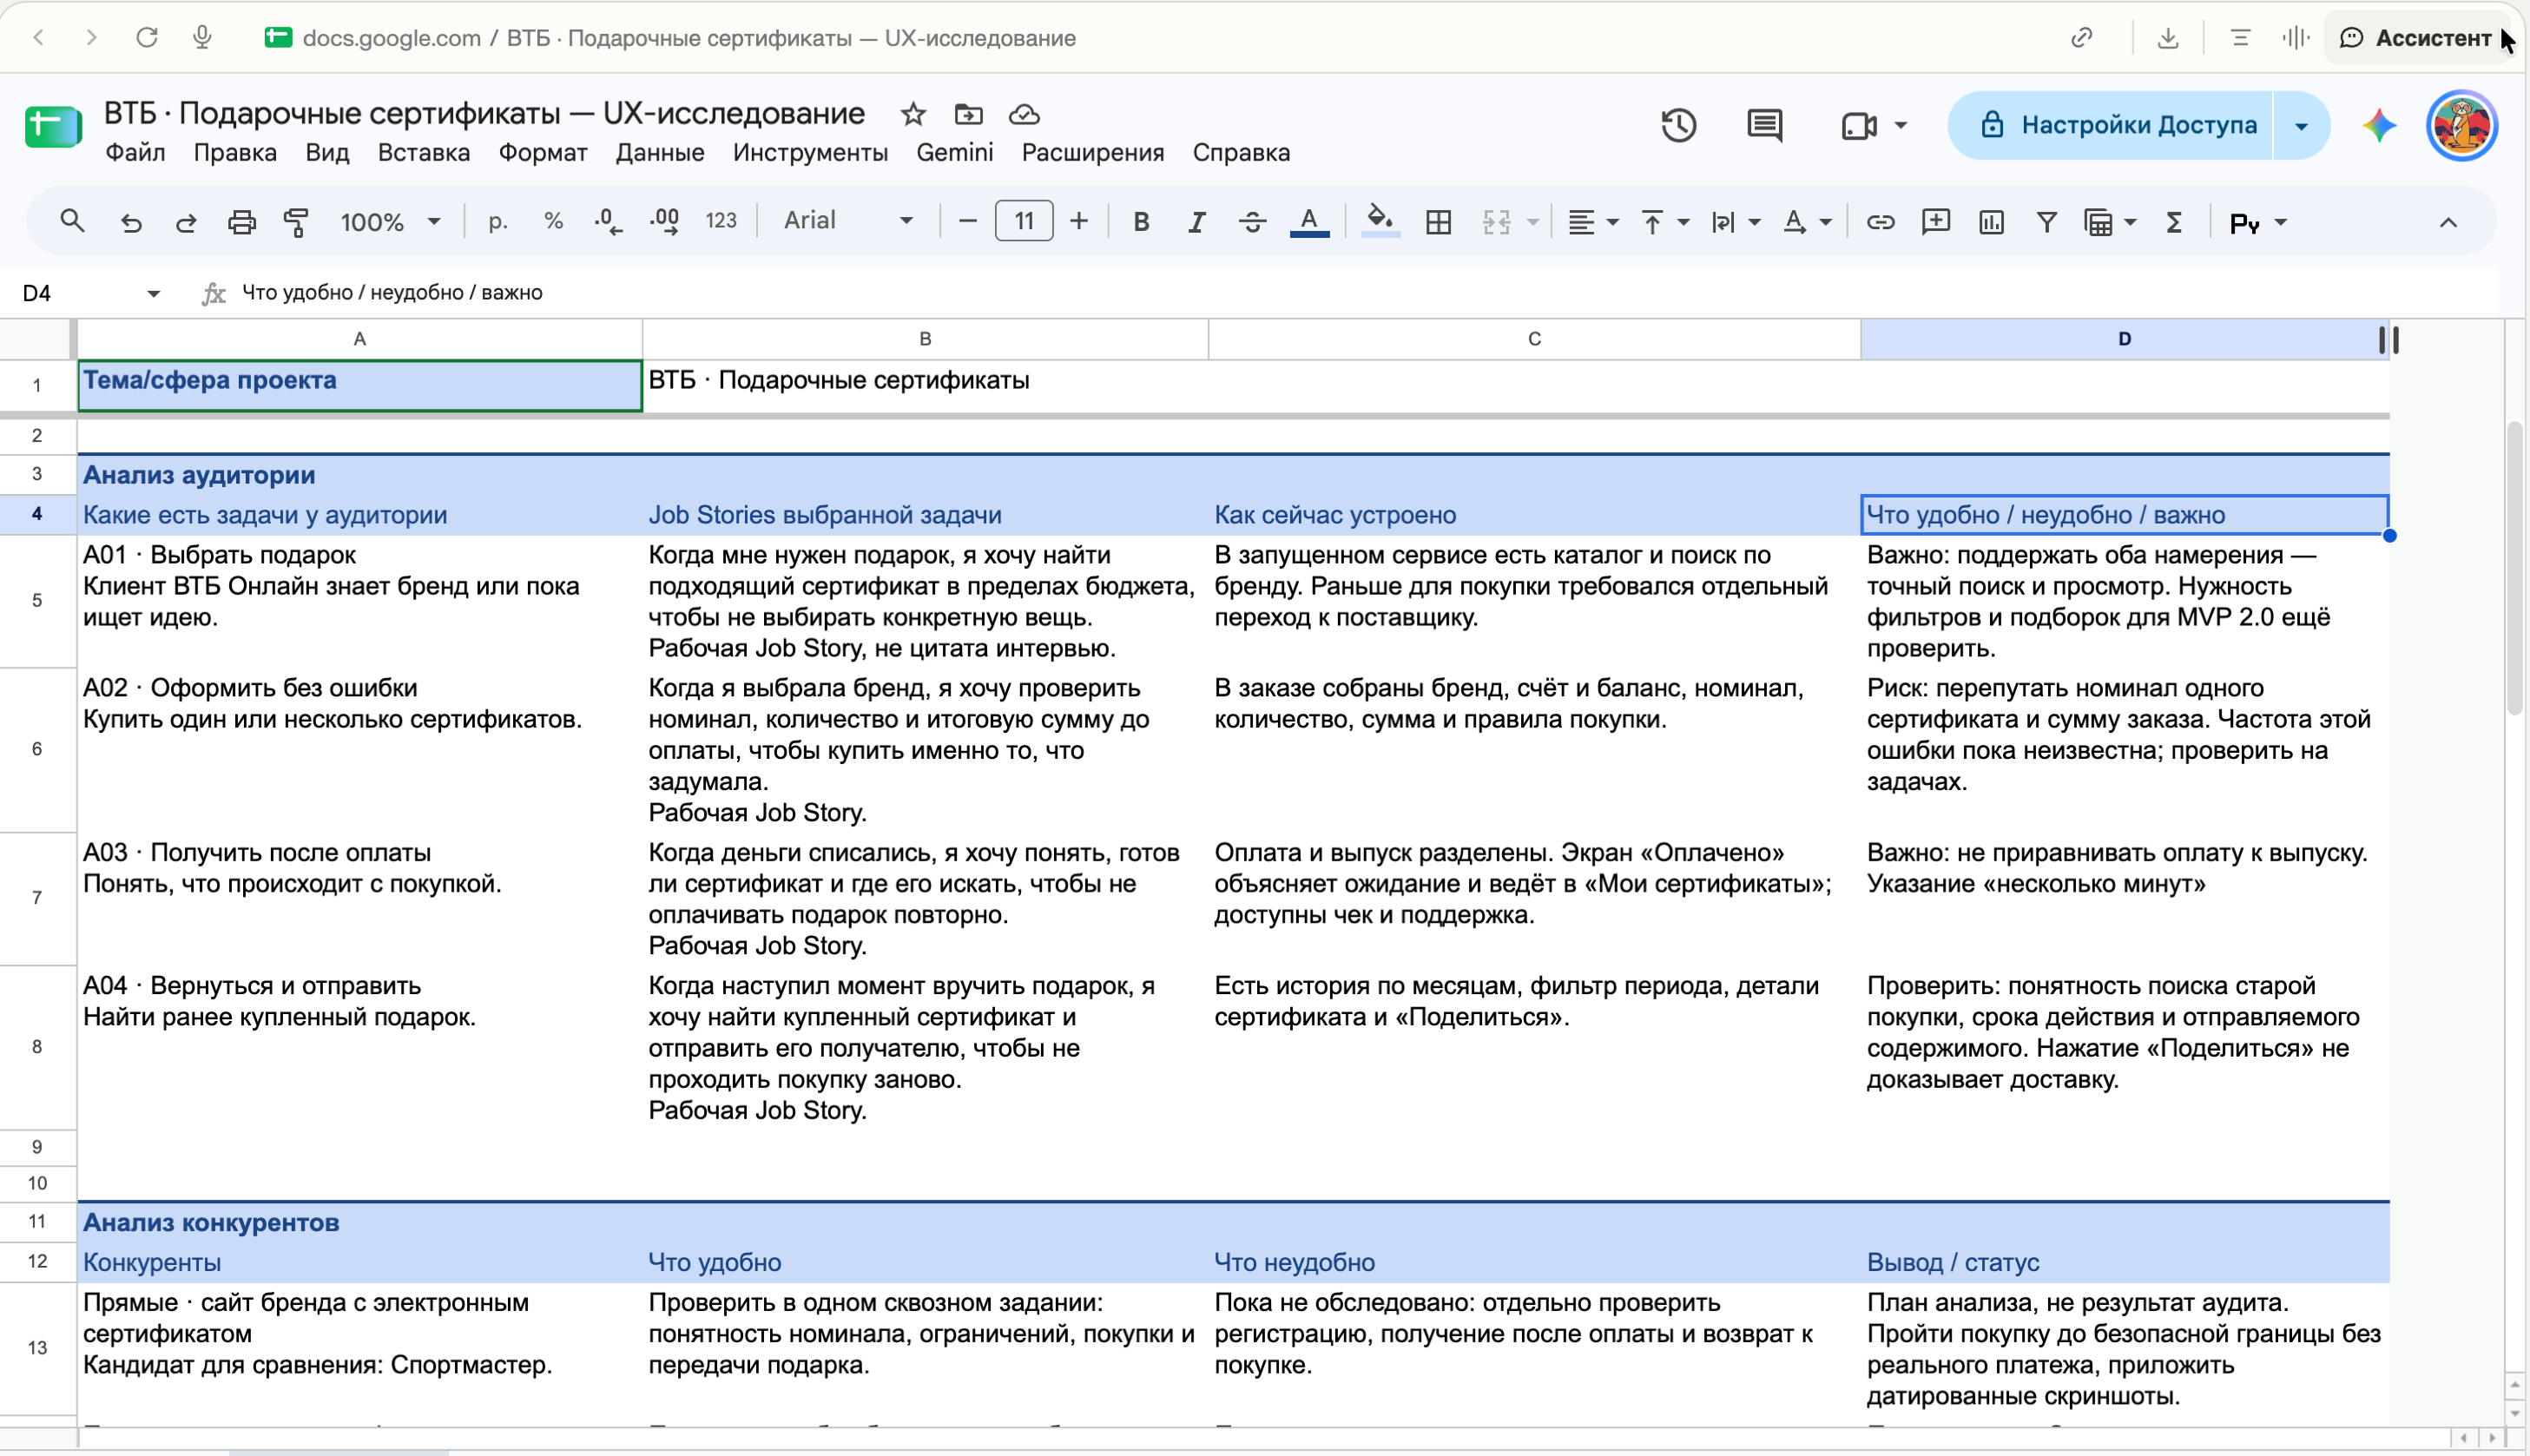2530x1456 pixels.
Task: Collapse the toolbar with the chevron
Action: tap(2448, 222)
